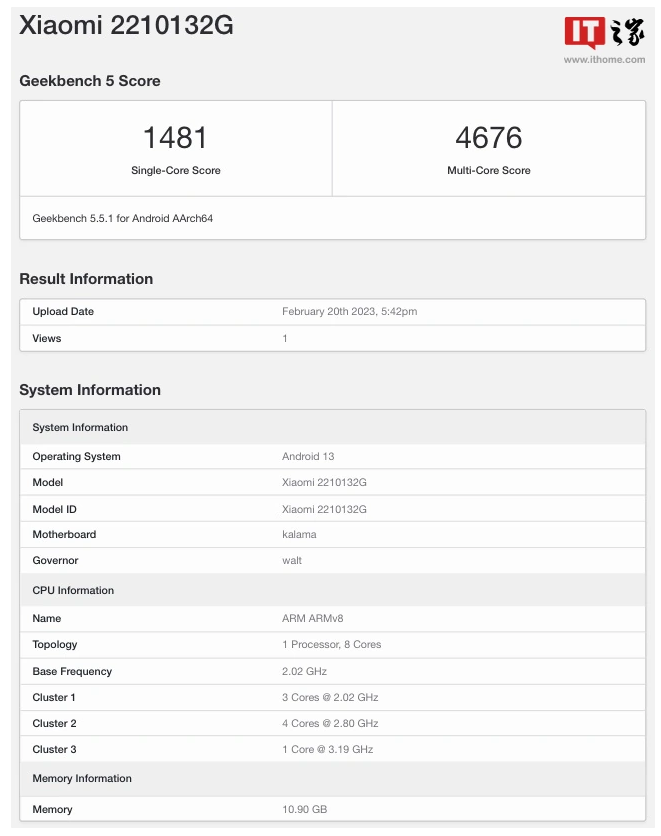Click the Views row
661x836 pixels.
point(333,339)
